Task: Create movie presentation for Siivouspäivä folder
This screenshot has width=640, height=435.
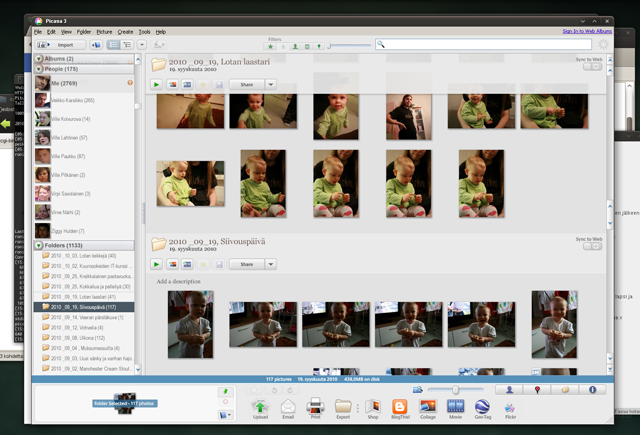Action: coord(187,264)
